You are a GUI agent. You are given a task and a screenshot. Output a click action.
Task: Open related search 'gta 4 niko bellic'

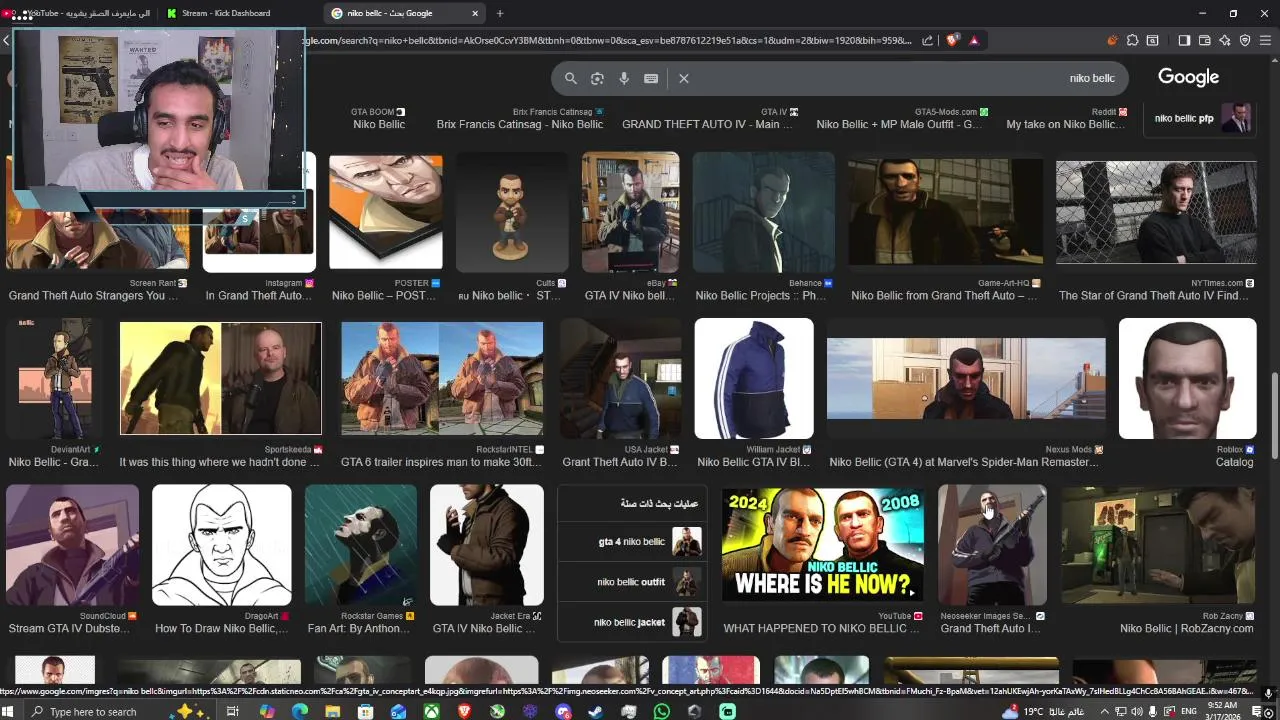coord(631,542)
